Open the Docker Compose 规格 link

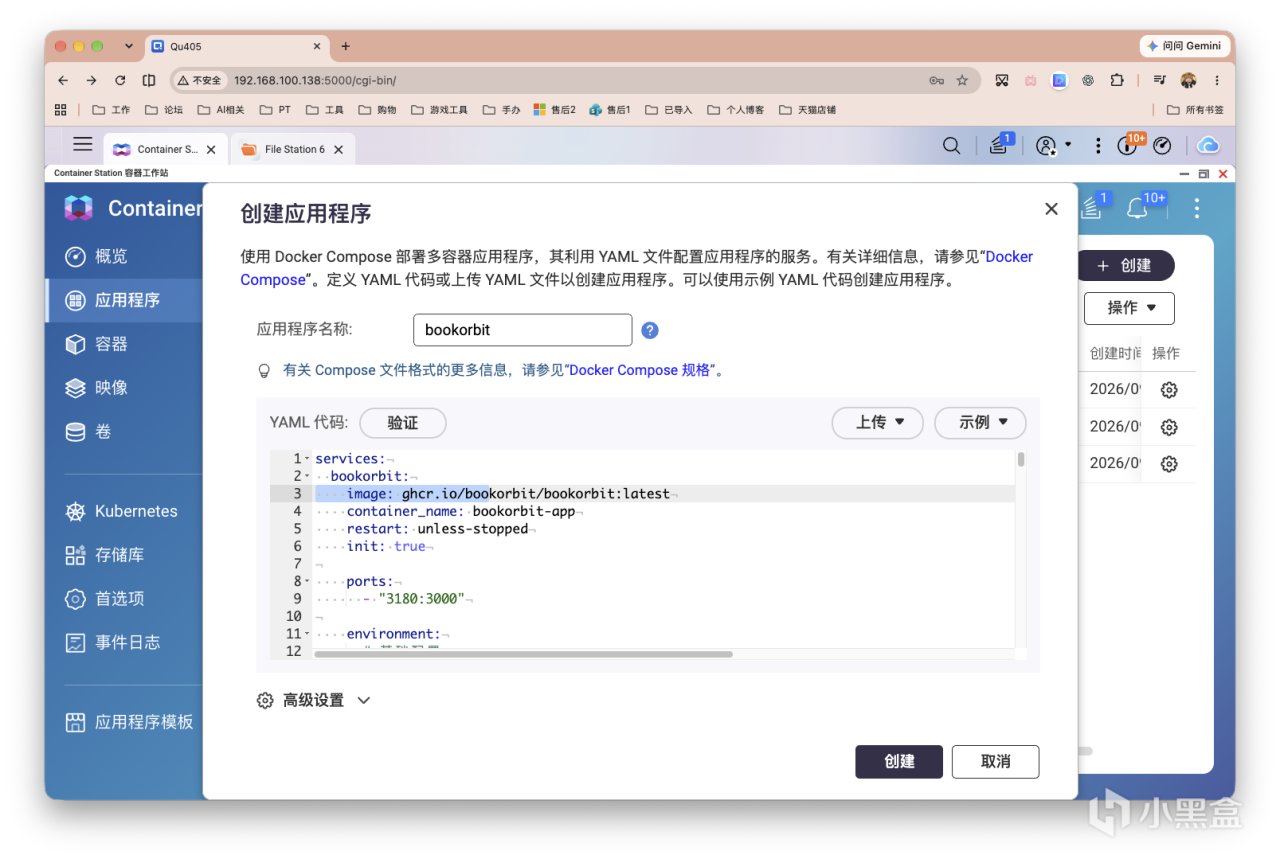tap(640, 370)
